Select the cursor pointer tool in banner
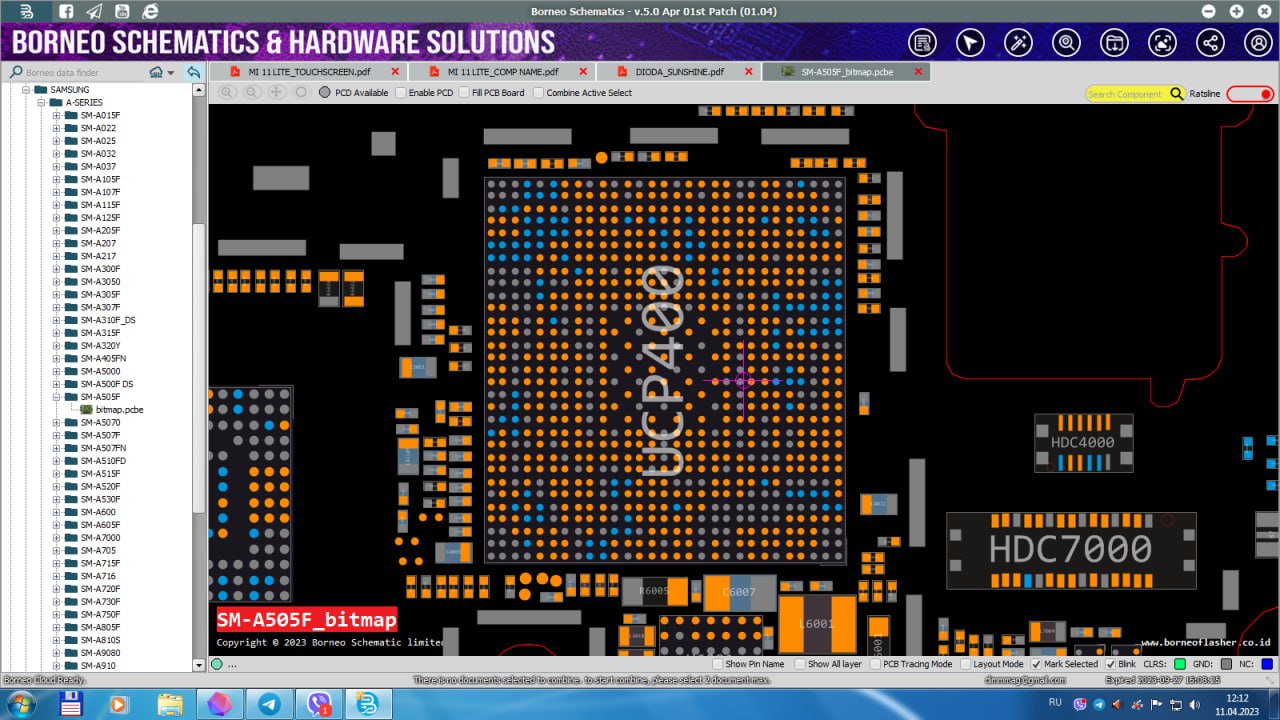This screenshot has height=720, width=1280. pyautogui.click(x=970, y=43)
